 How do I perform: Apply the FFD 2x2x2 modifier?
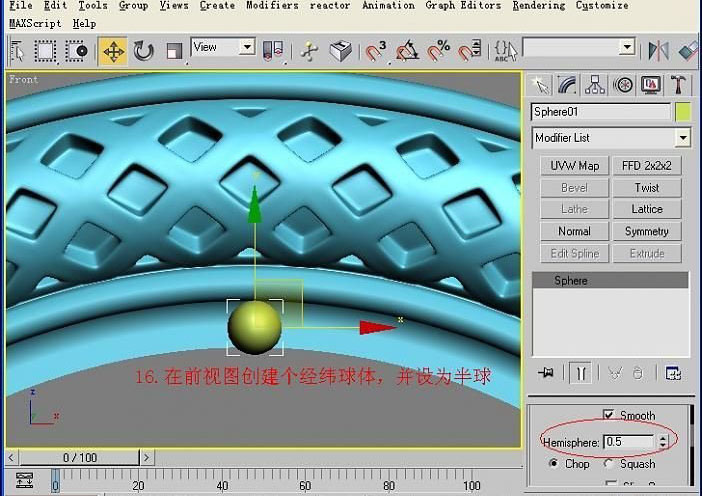(x=647, y=166)
